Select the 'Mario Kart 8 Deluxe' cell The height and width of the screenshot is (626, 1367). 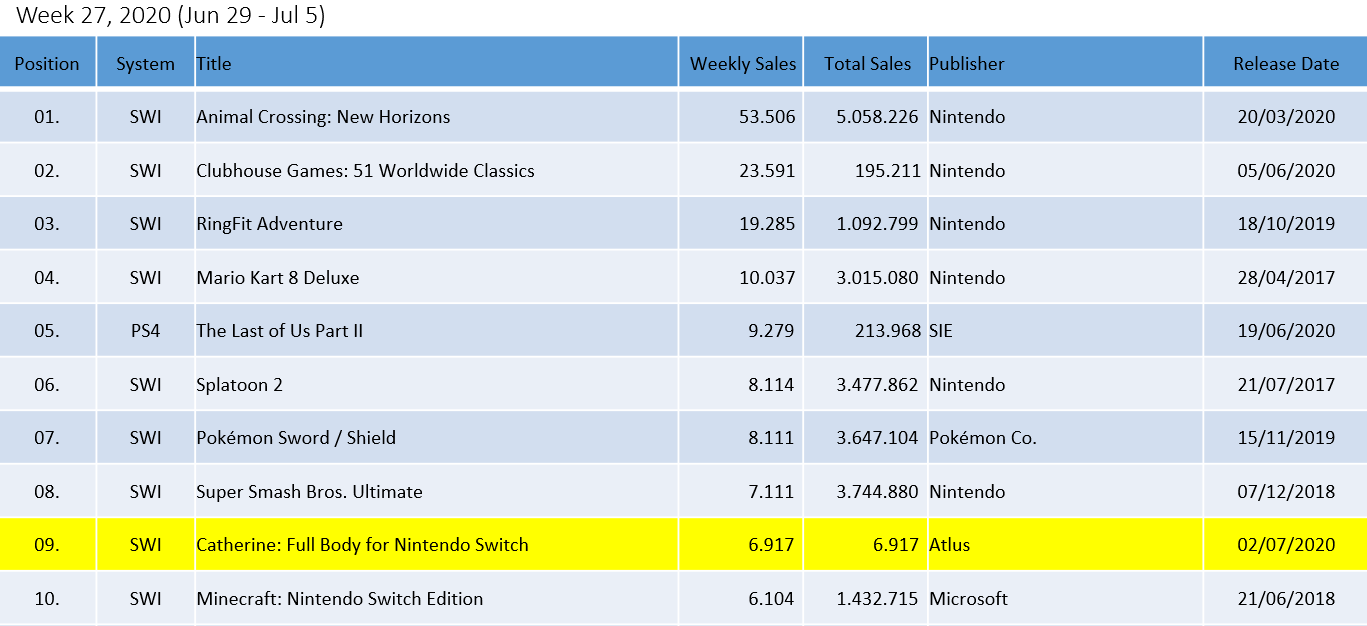pyautogui.click(x=436, y=277)
